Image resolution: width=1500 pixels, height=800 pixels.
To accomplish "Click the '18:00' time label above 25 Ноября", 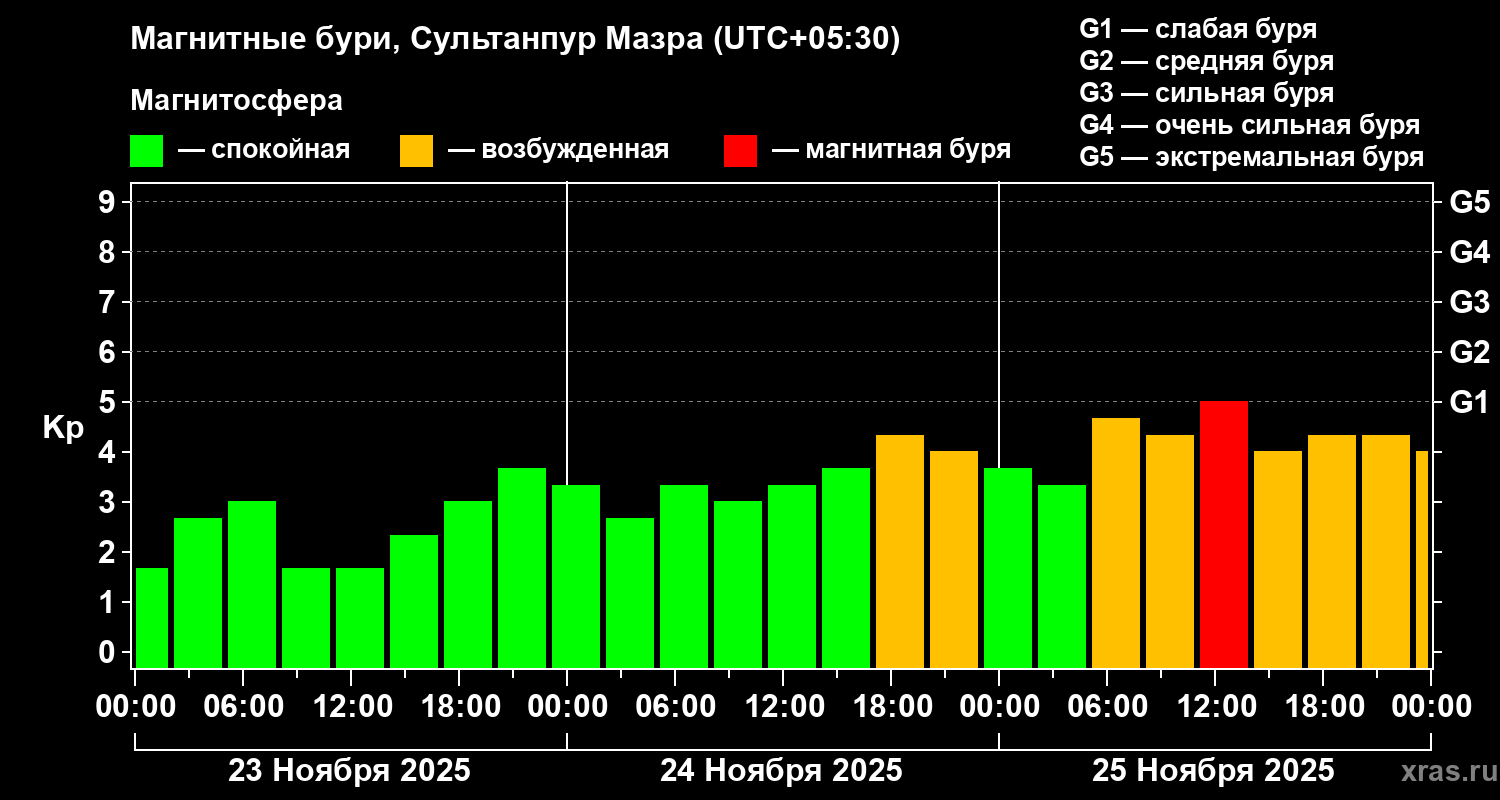I will (1323, 707).
